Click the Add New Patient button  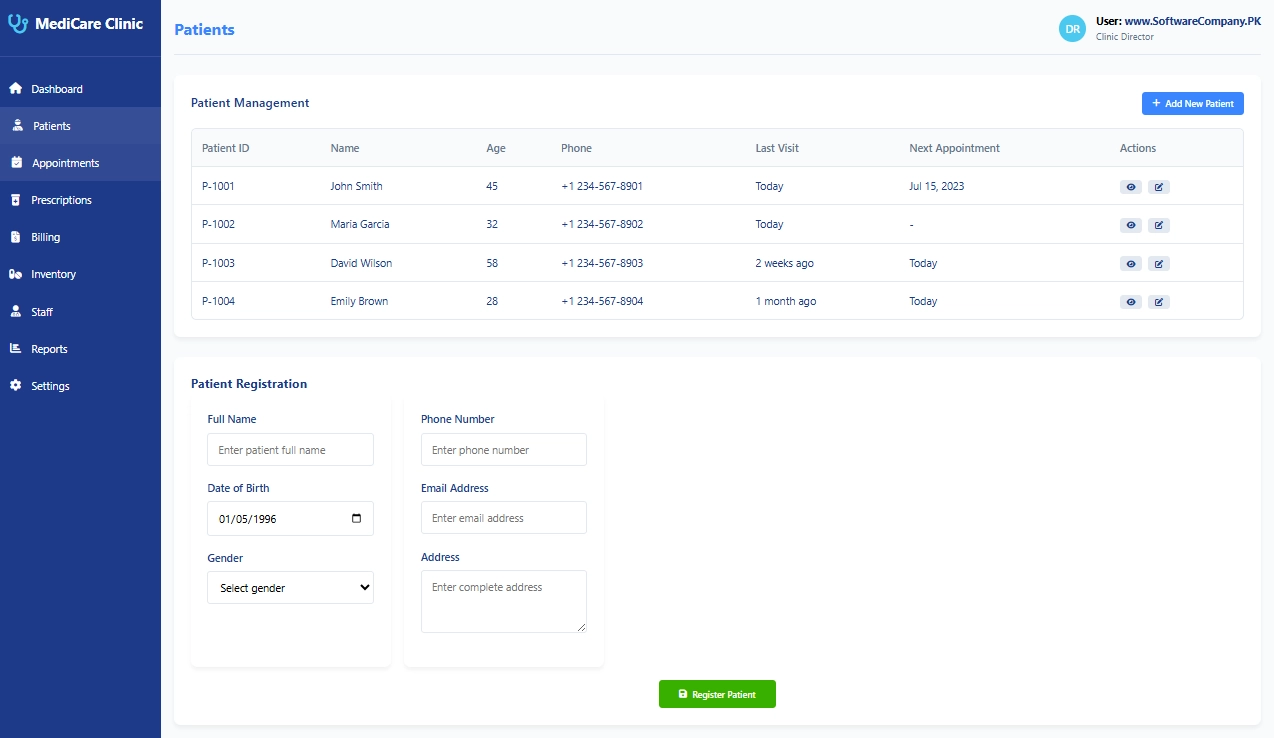pyautogui.click(x=1192, y=103)
